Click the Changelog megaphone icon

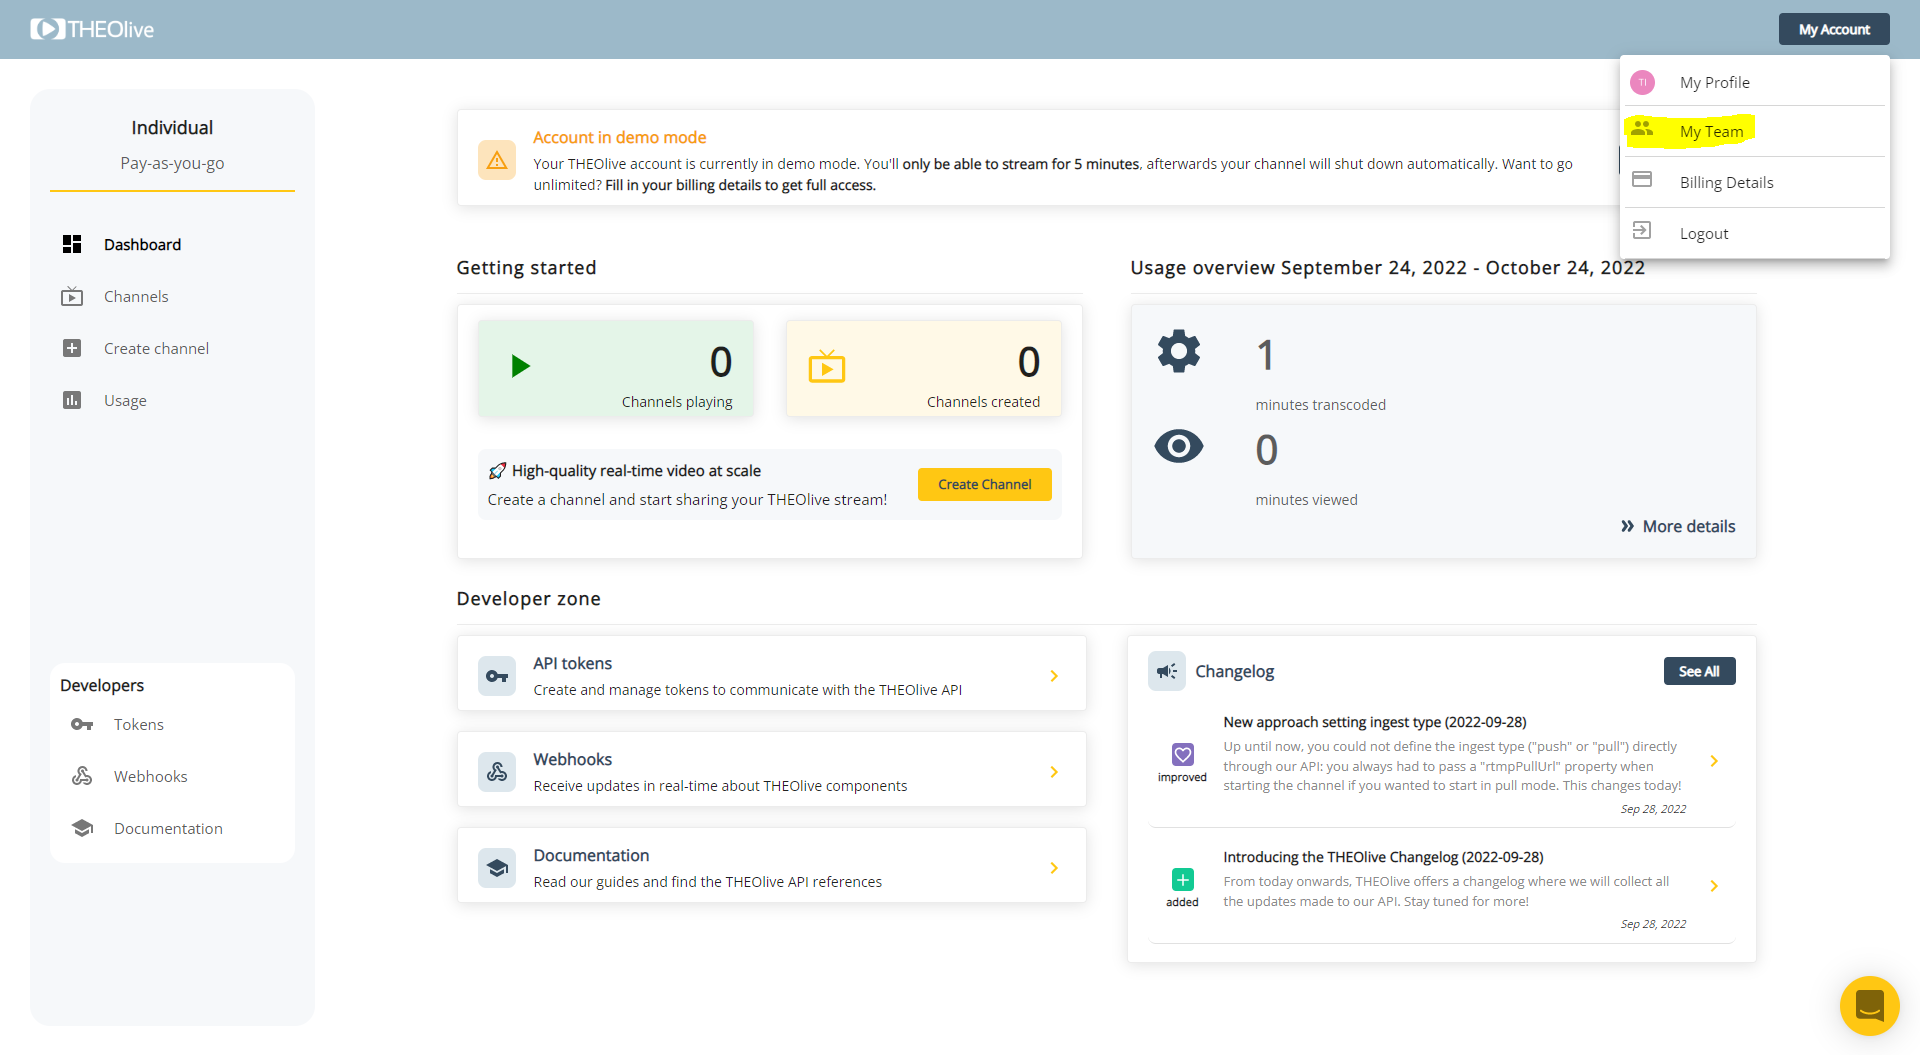pyautogui.click(x=1166, y=671)
